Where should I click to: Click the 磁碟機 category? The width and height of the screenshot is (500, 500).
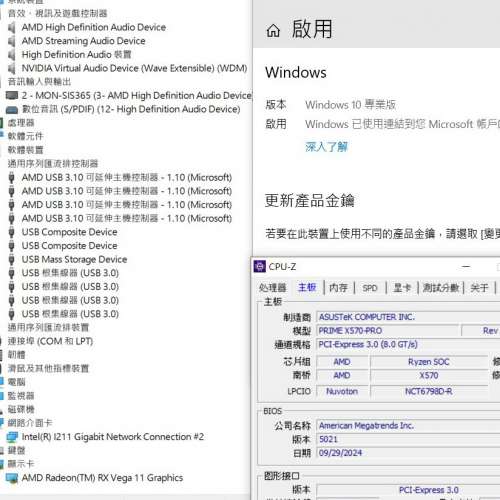click(x=21, y=410)
